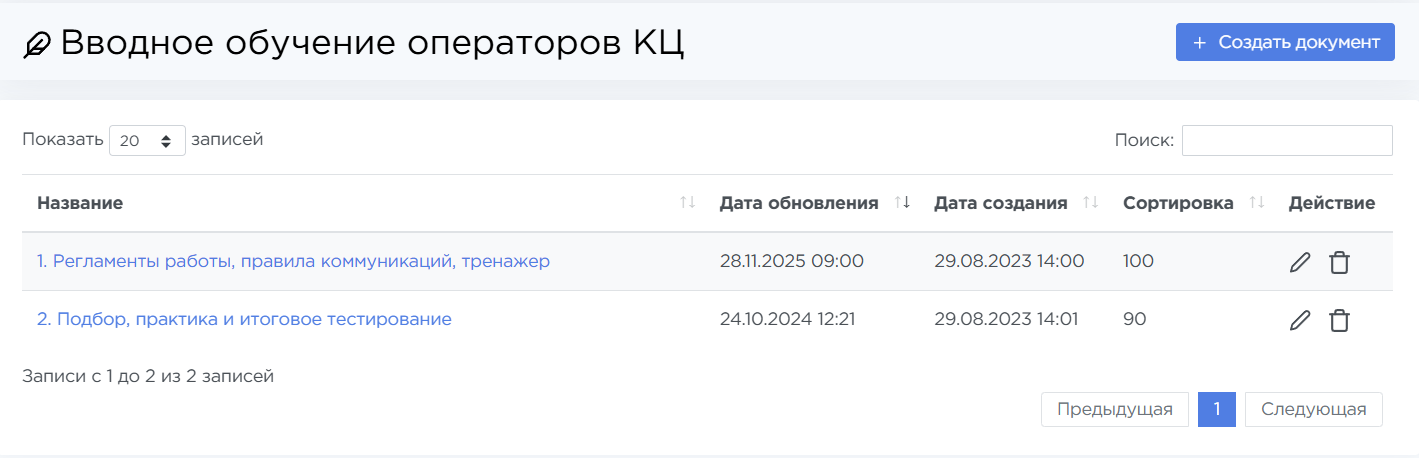This screenshot has height=458, width=1419.
Task: Sort by Дата обновления column arrows
Action: (902, 203)
